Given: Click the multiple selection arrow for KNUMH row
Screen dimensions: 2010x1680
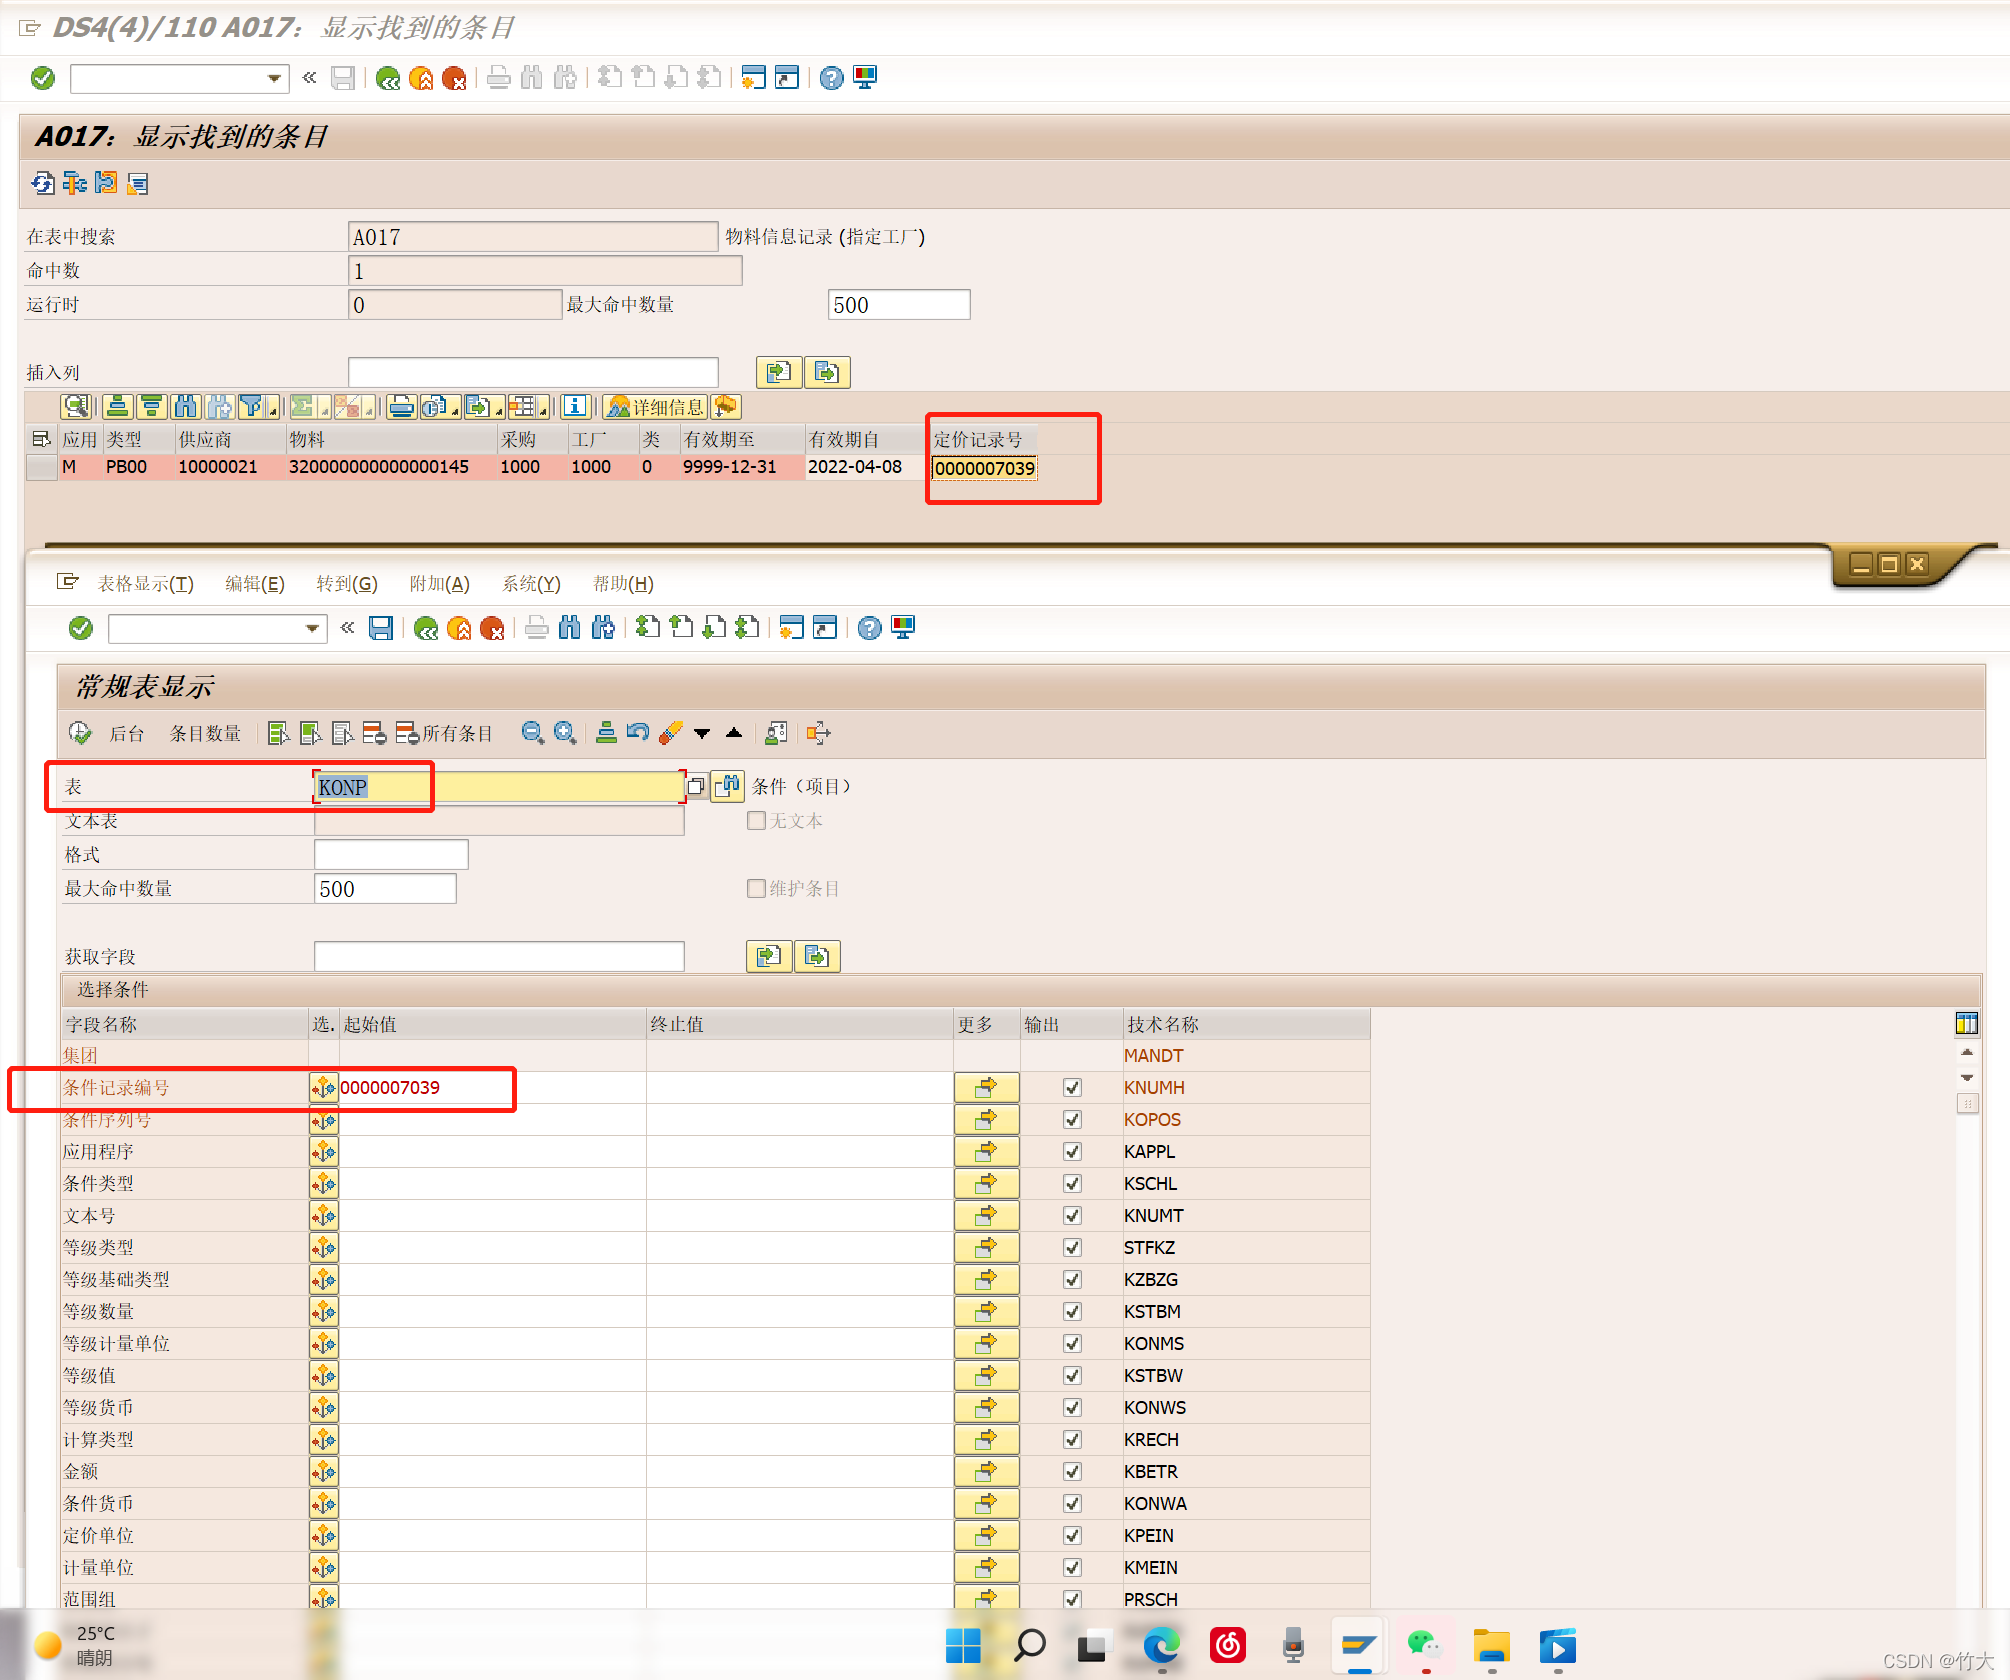Looking at the screenshot, I should point(986,1087).
